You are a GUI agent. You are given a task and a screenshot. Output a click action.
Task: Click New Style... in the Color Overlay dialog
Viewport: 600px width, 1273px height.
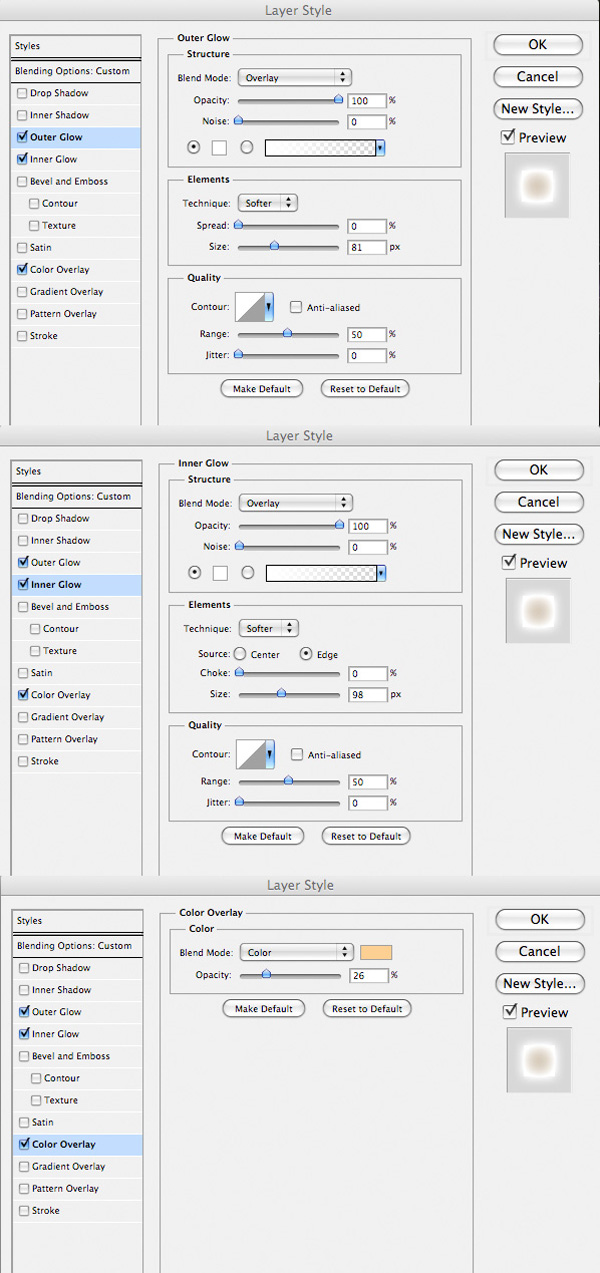pyautogui.click(x=540, y=983)
